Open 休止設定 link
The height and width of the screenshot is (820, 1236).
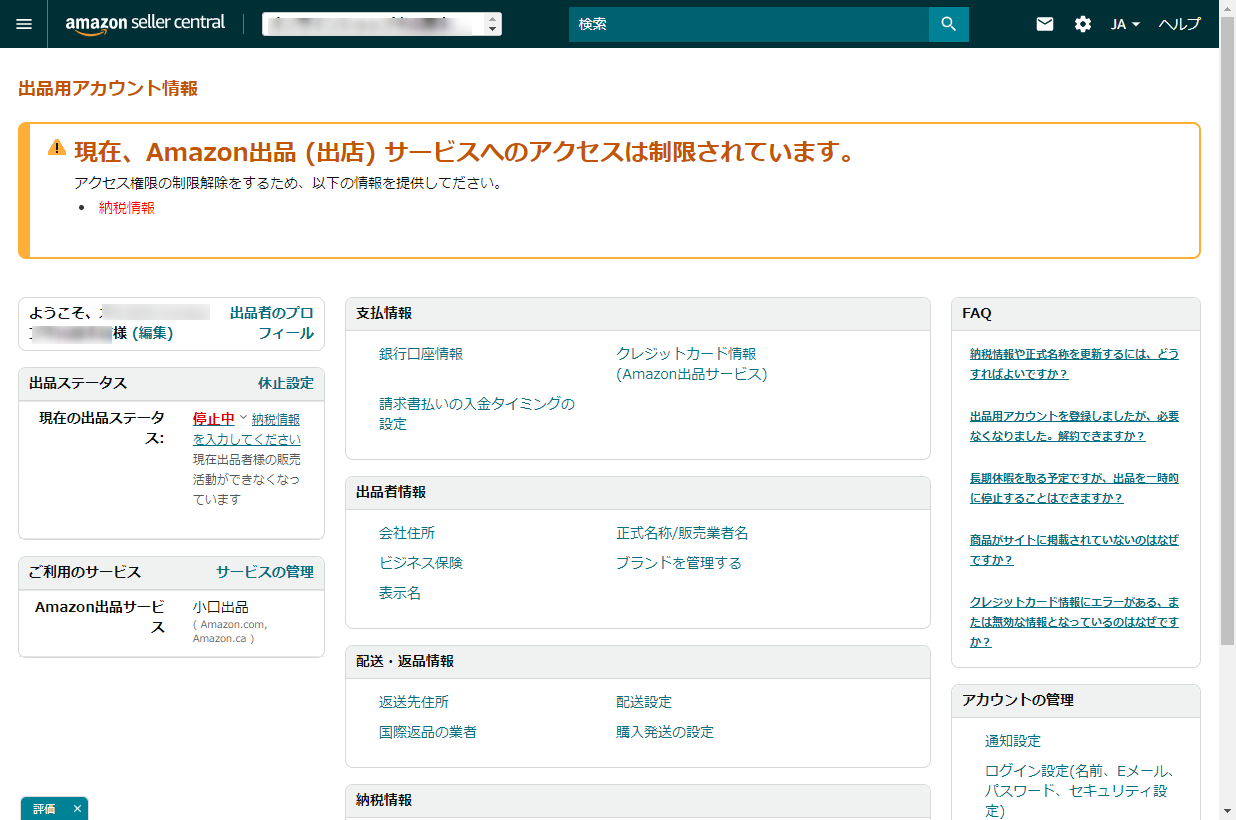(285, 383)
